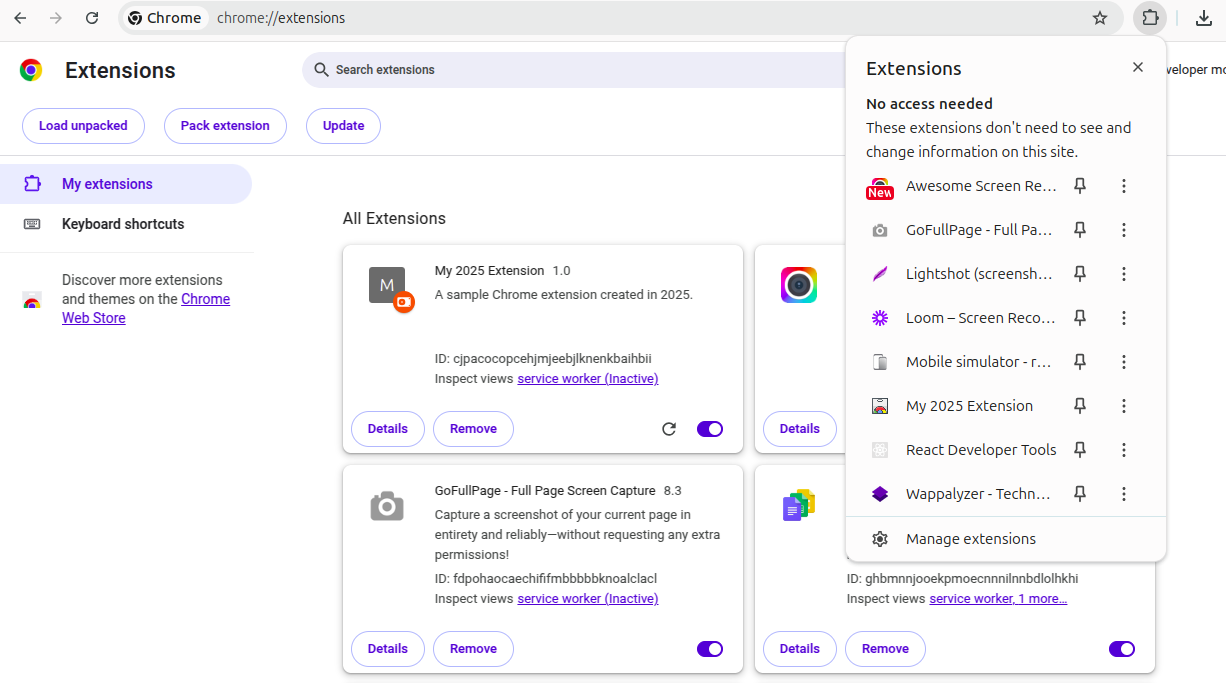Open the Chrome downloads icon
This screenshot has width=1226, height=683.
pyautogui.click(x=1204, y=18)
